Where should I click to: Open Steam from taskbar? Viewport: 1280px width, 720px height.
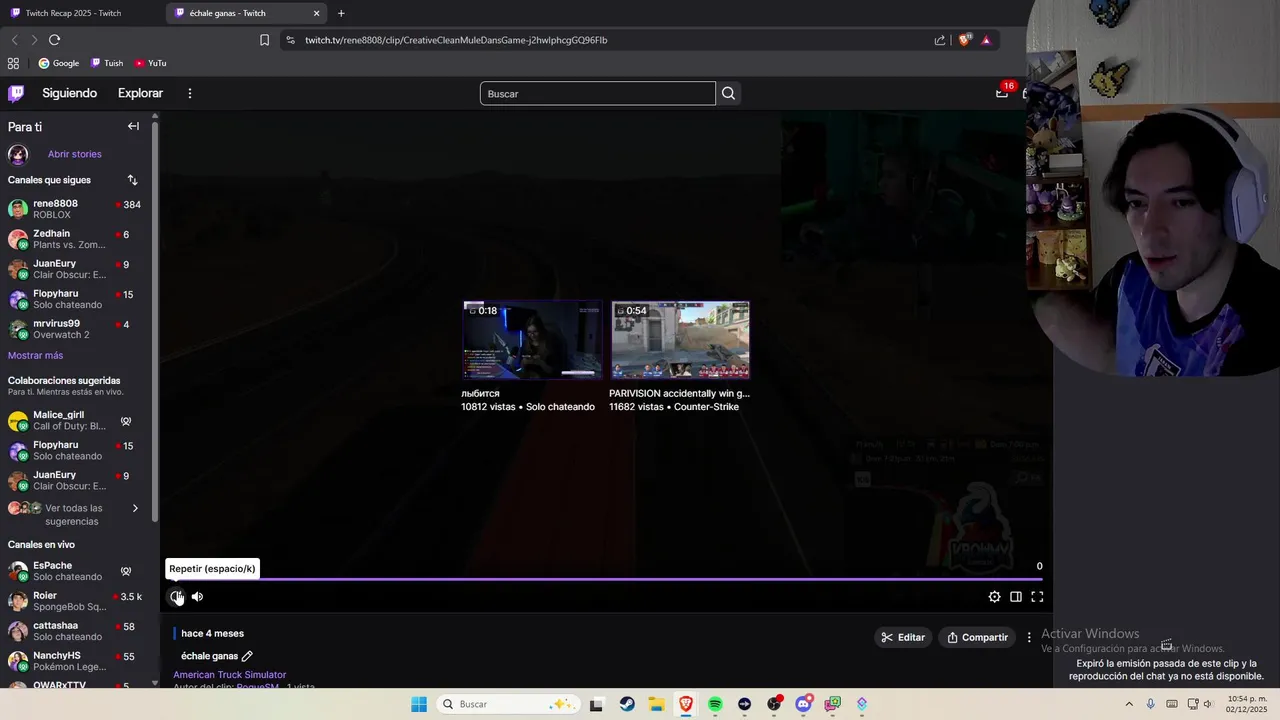tap(627, 704)
